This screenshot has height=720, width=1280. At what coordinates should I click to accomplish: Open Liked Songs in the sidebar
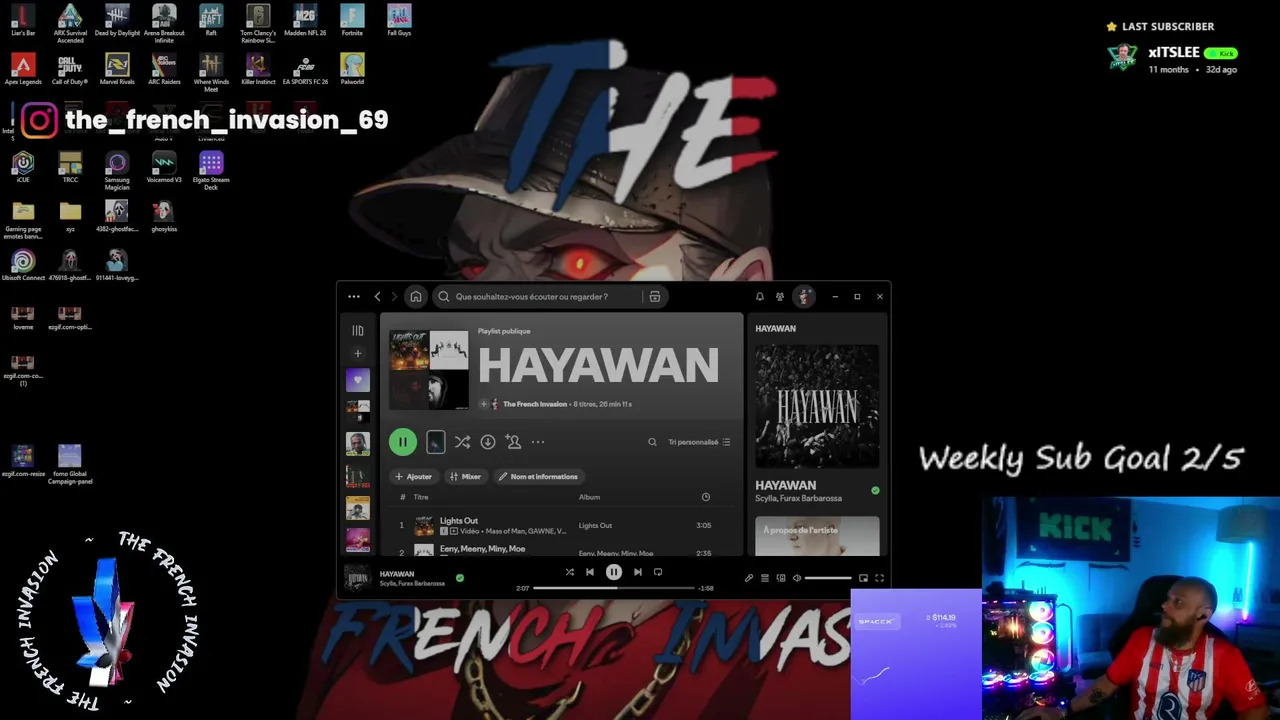point(358,380)
